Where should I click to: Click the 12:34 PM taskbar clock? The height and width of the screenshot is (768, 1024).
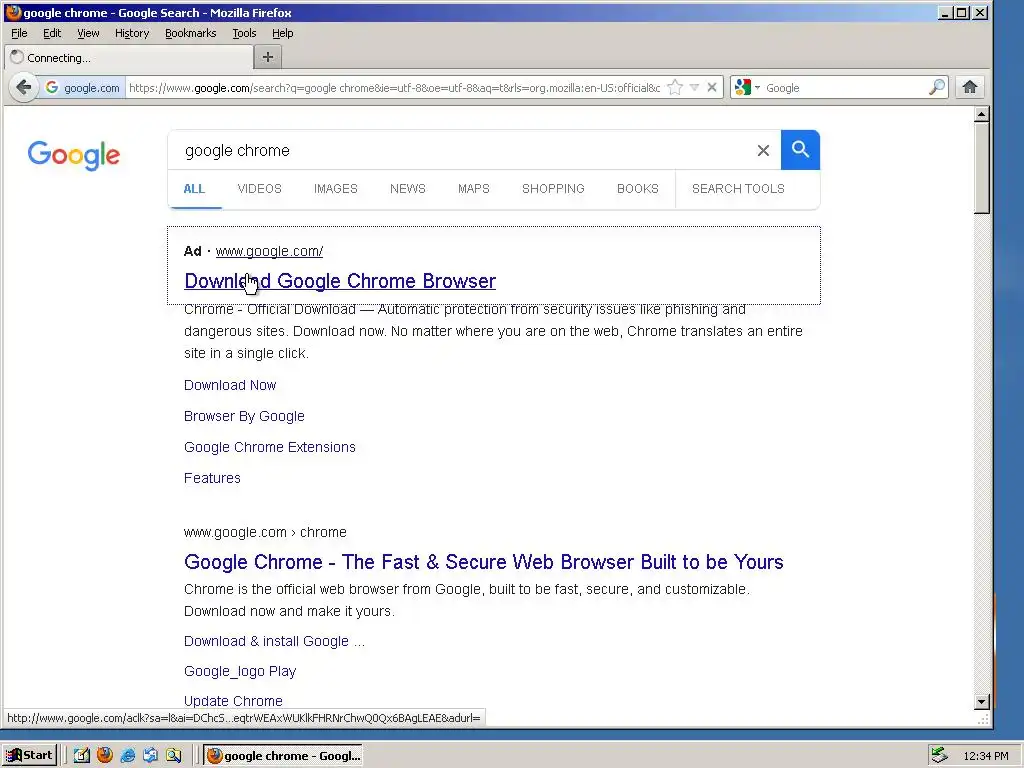click(x=985, y=756)
